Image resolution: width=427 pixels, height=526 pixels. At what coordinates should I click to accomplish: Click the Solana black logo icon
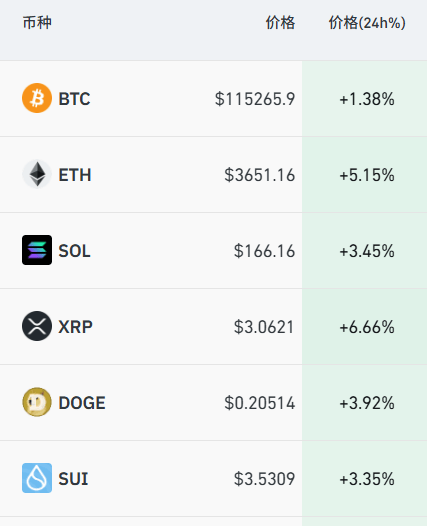37,250
